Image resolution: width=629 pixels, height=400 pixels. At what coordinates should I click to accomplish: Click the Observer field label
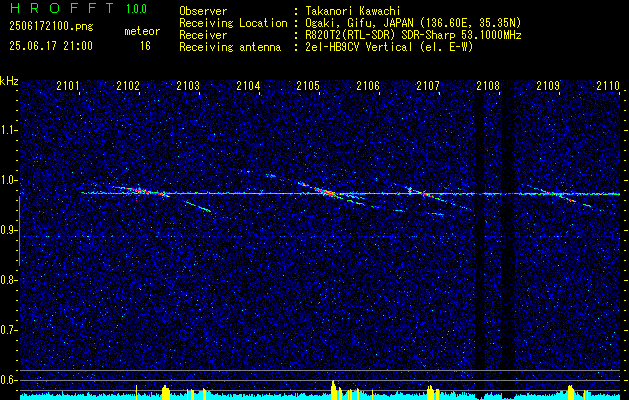[x=203, y=11]
